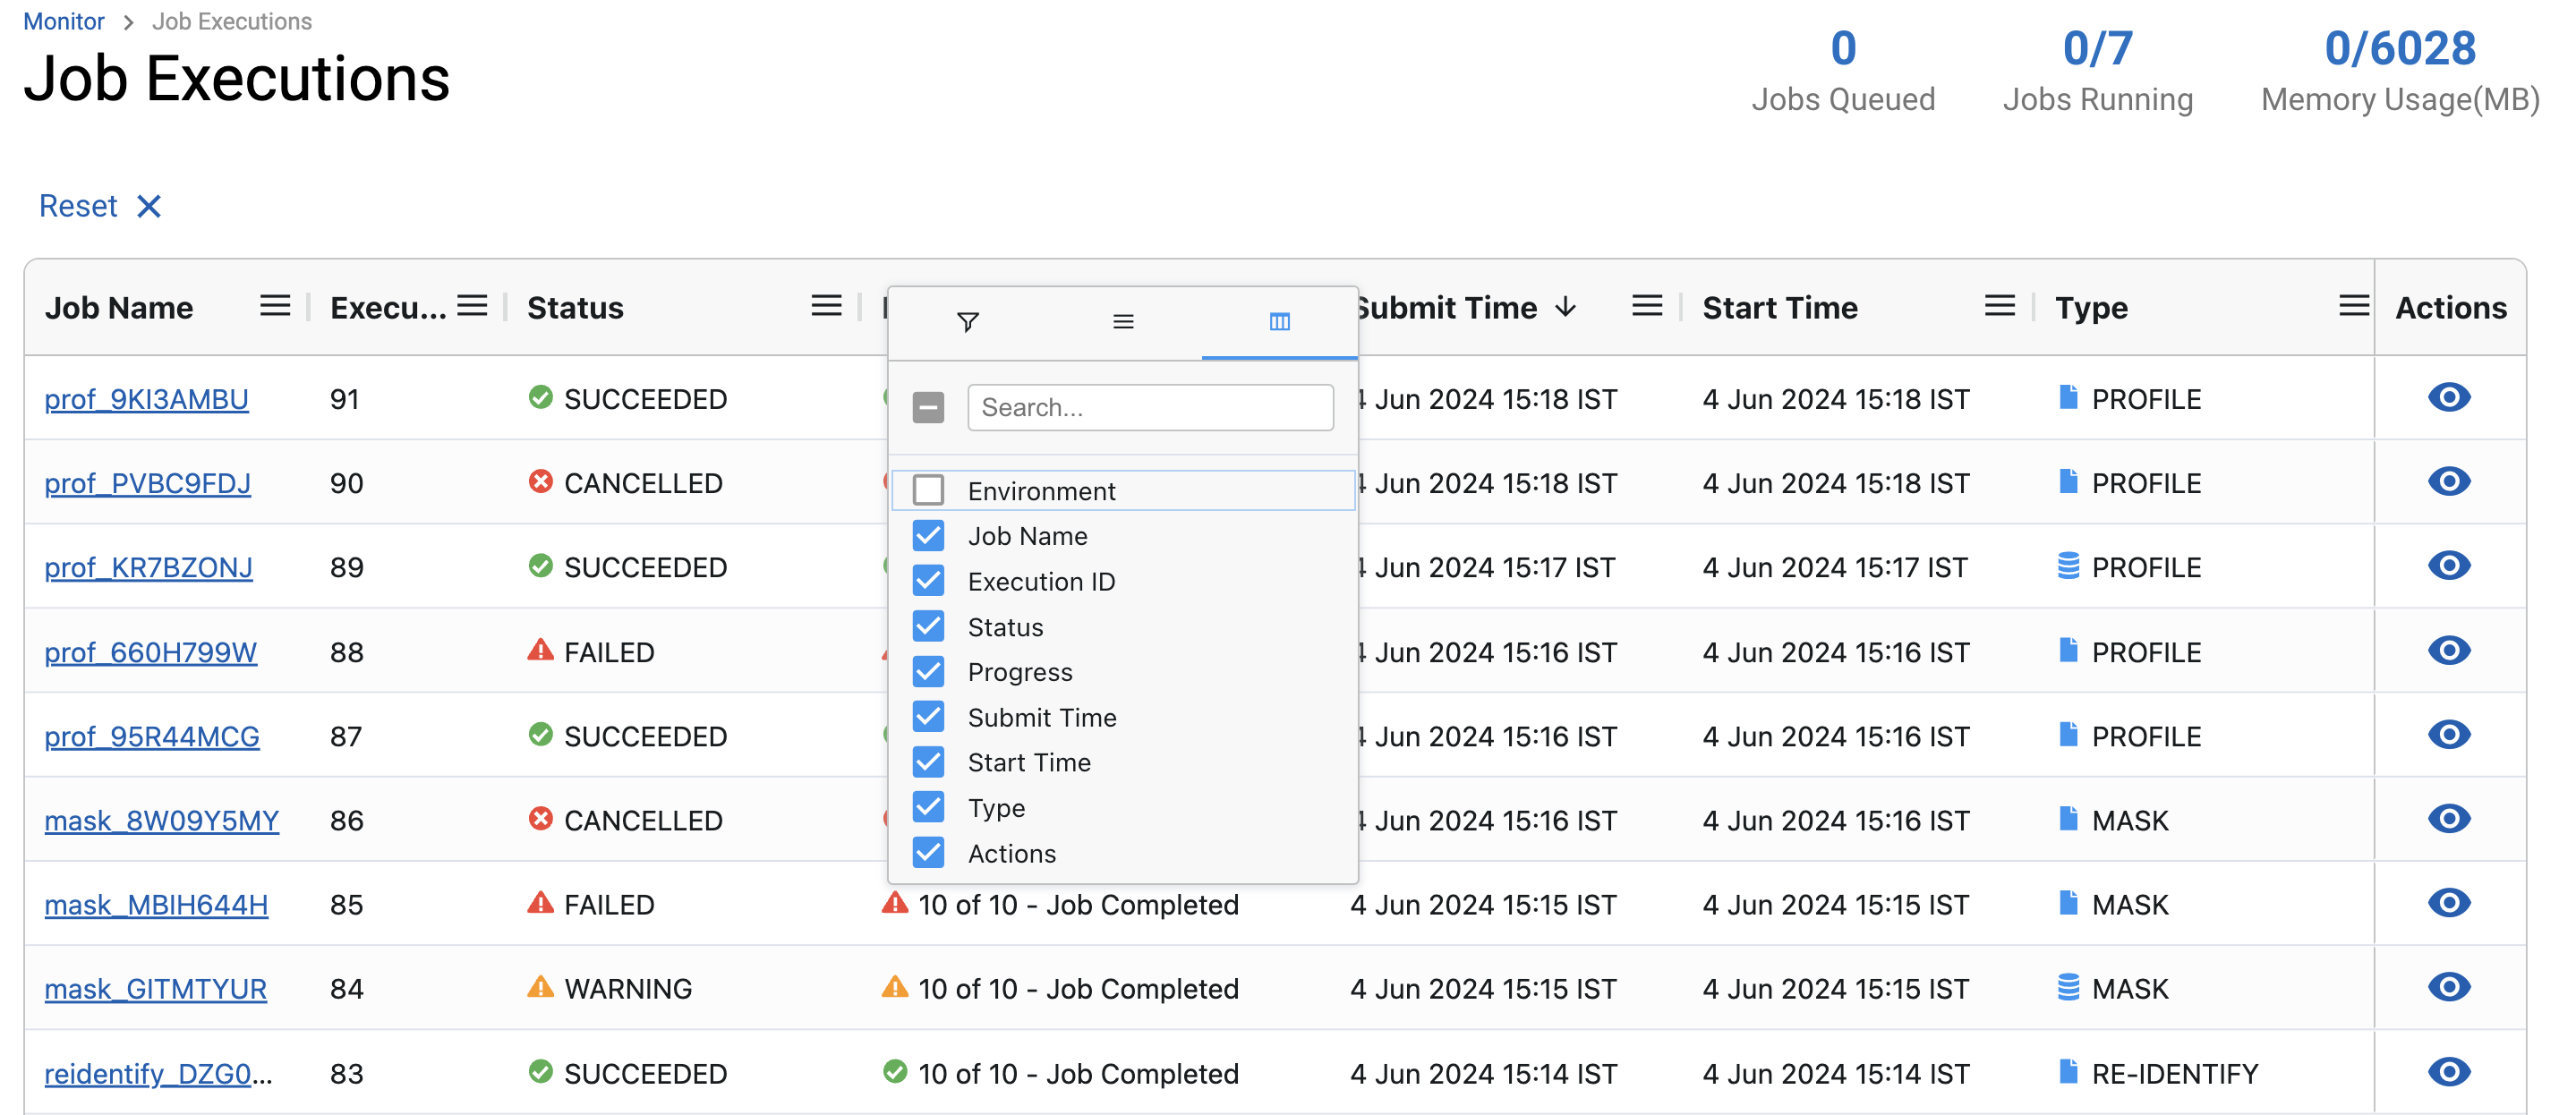Switch to the general menu tab in popup
2576x1115 pixels.
point(1123,322)
